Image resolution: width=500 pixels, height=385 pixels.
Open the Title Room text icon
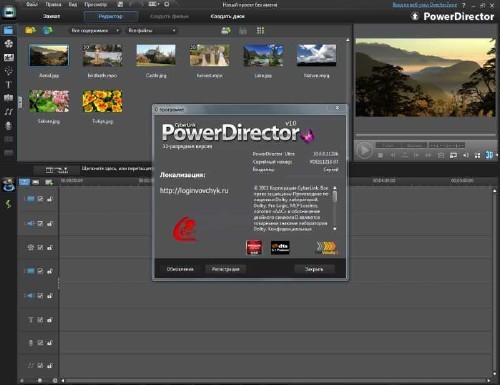[x=9, y=85]
